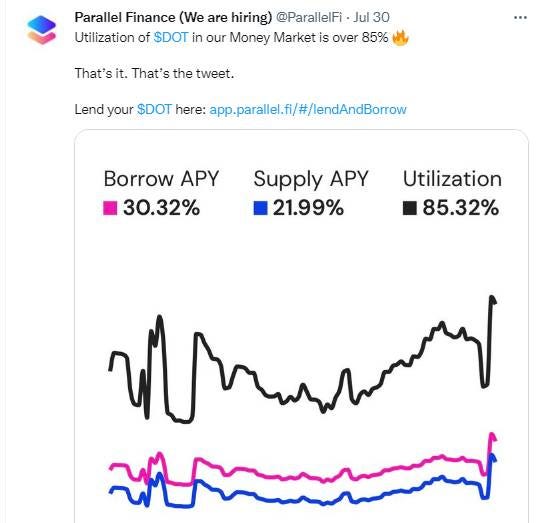This screenshot has width=539, height=523.
Task: Click the $DOT cashtag after 'Lend your'
Action: pyautogui.click(x=154, y=110)
